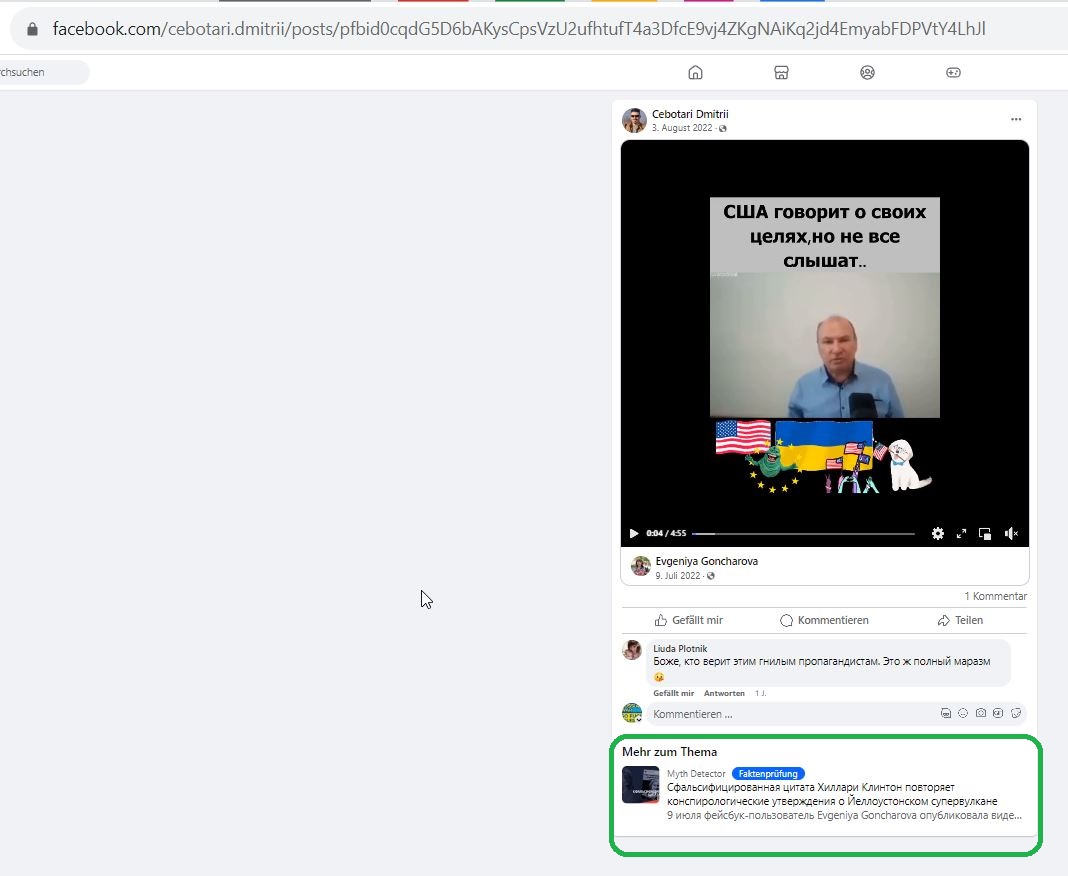Click the 9. Juli 2022 original post date
1068x876 pixels.
point(678,576)
